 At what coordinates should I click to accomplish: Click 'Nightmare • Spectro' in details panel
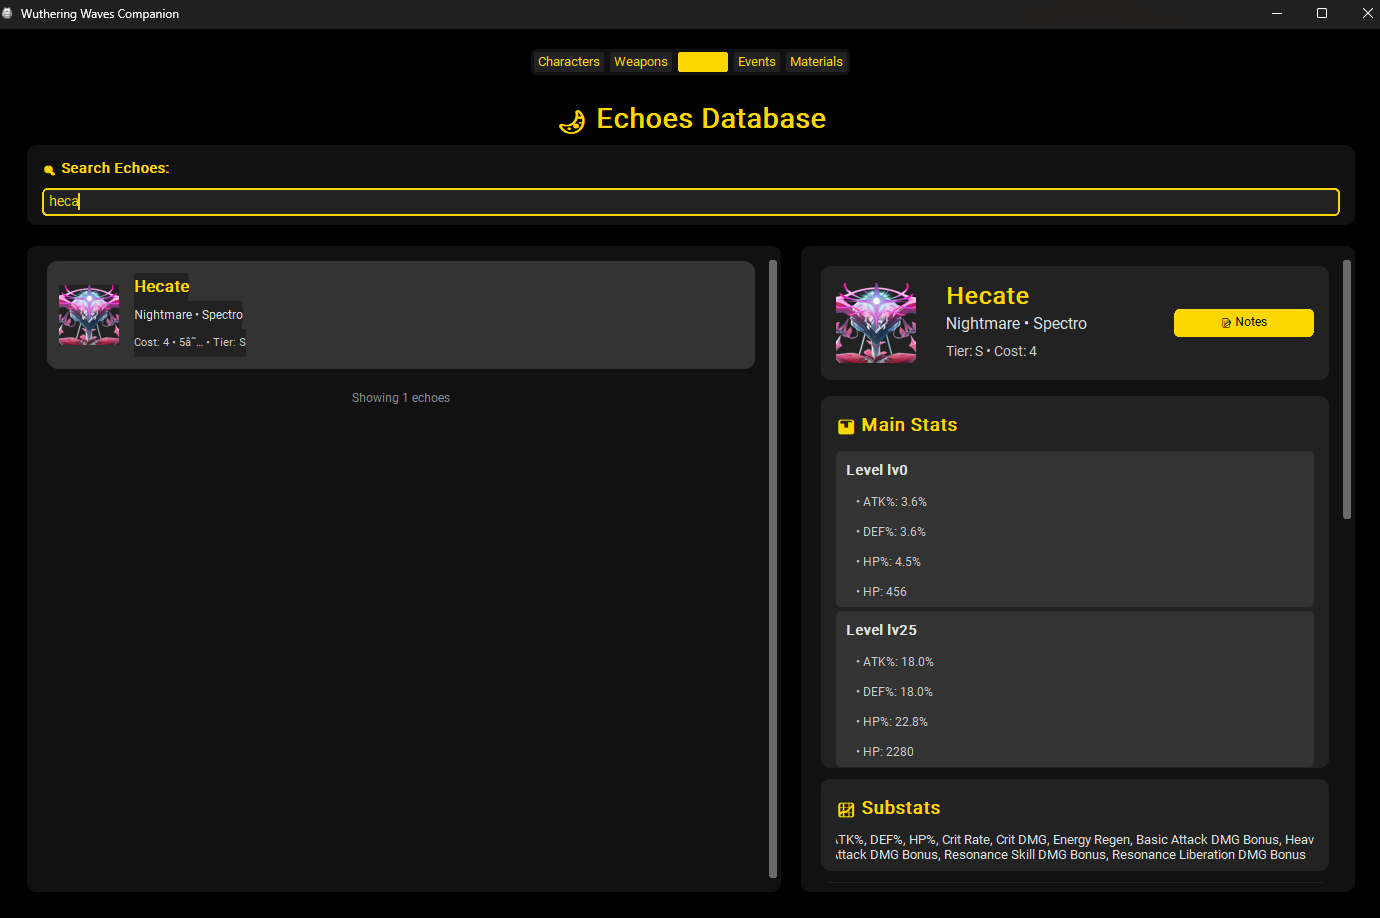[x=1016, y=324]
